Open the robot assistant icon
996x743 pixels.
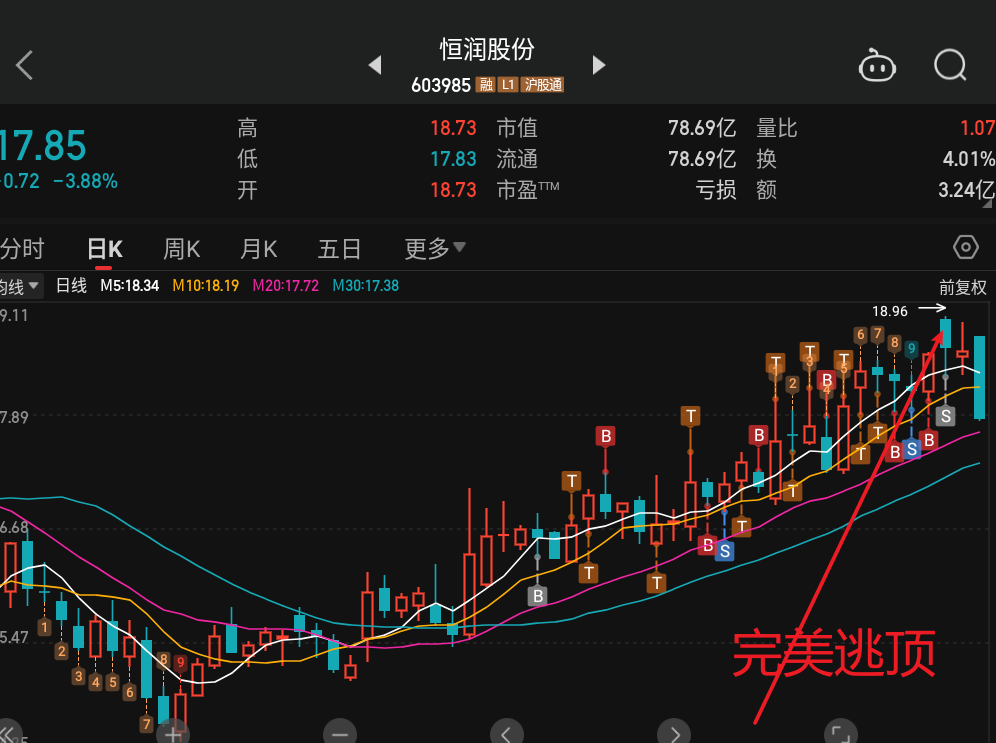pos(877,65)
